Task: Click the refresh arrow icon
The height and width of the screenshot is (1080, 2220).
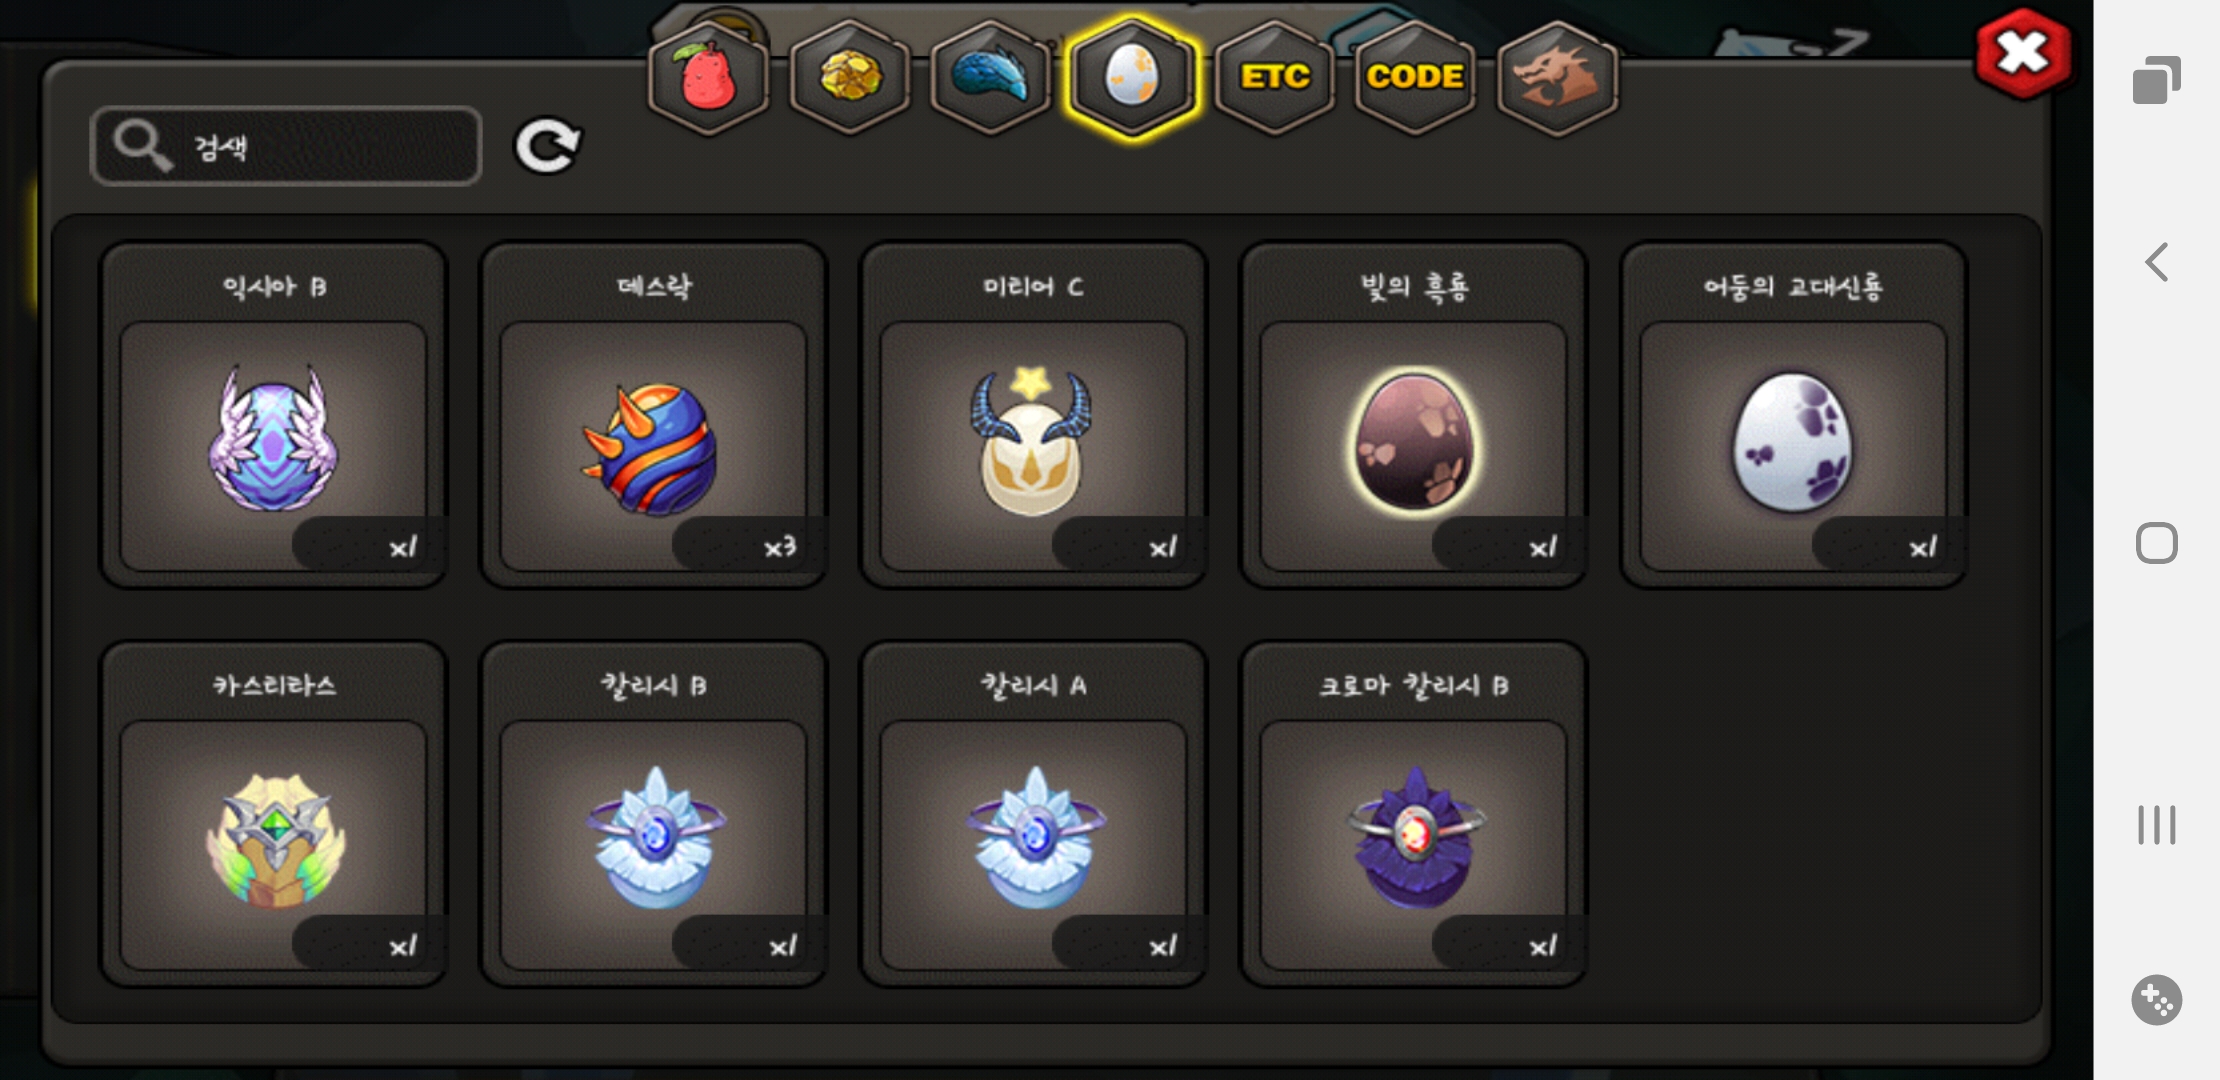Action: click(547, 147)
